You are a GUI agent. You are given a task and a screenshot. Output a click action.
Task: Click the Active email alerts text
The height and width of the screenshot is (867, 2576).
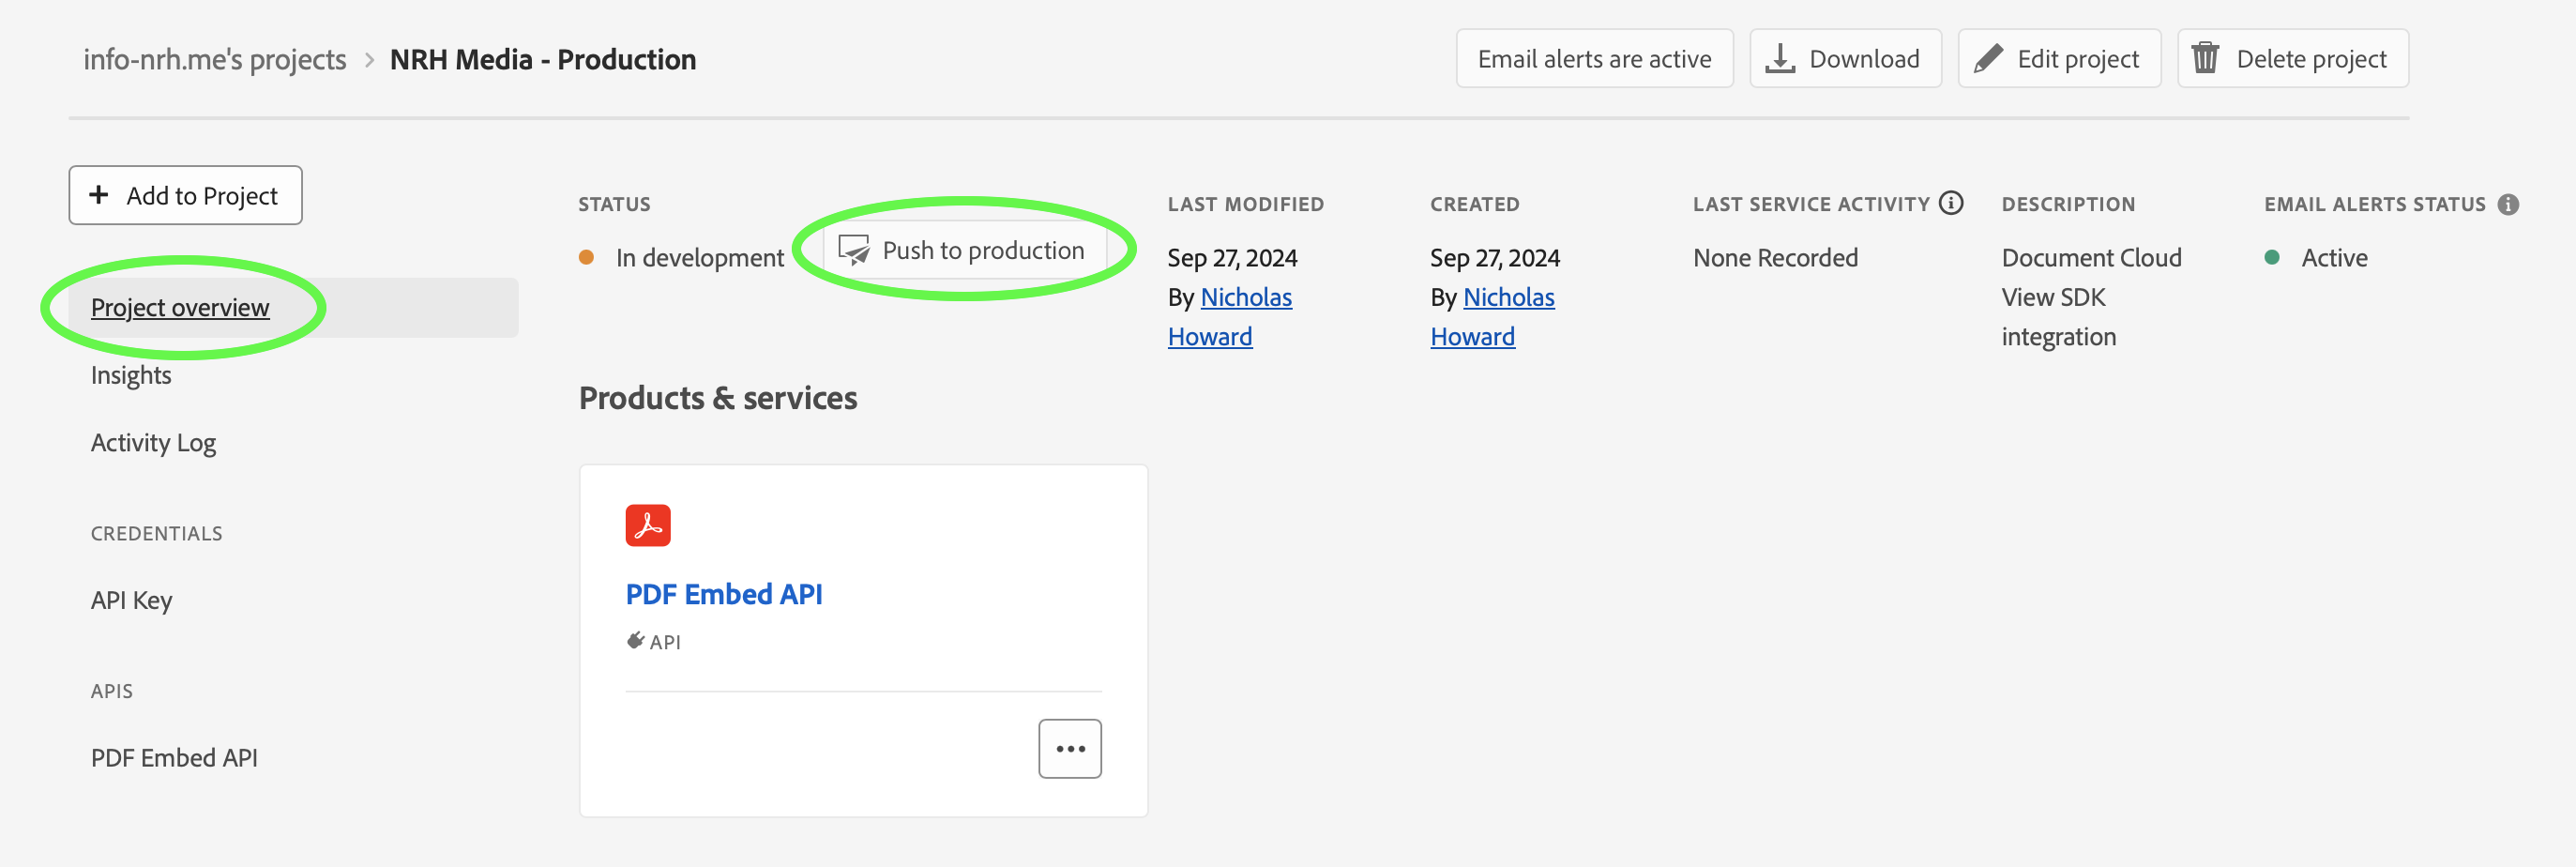tap(2334, 257)
